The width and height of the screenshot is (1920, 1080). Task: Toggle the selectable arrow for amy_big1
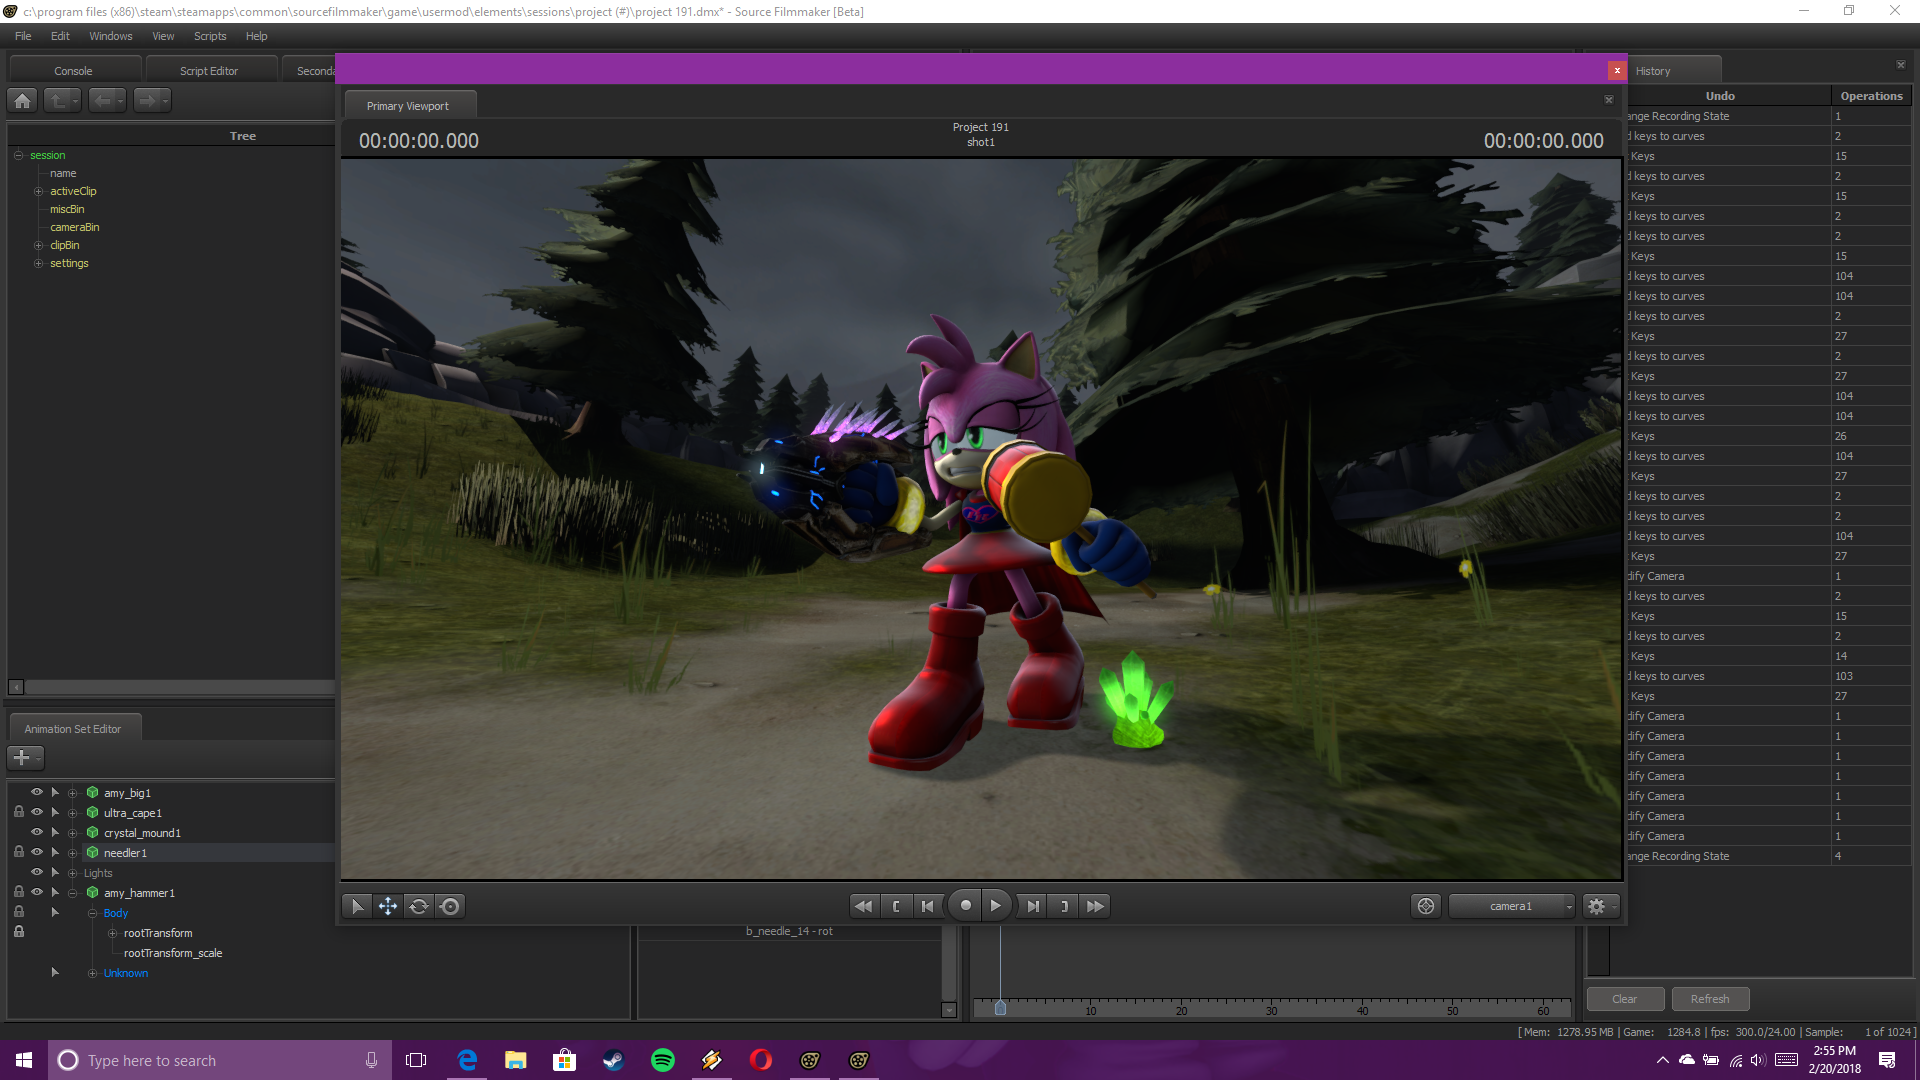point(55,792)
